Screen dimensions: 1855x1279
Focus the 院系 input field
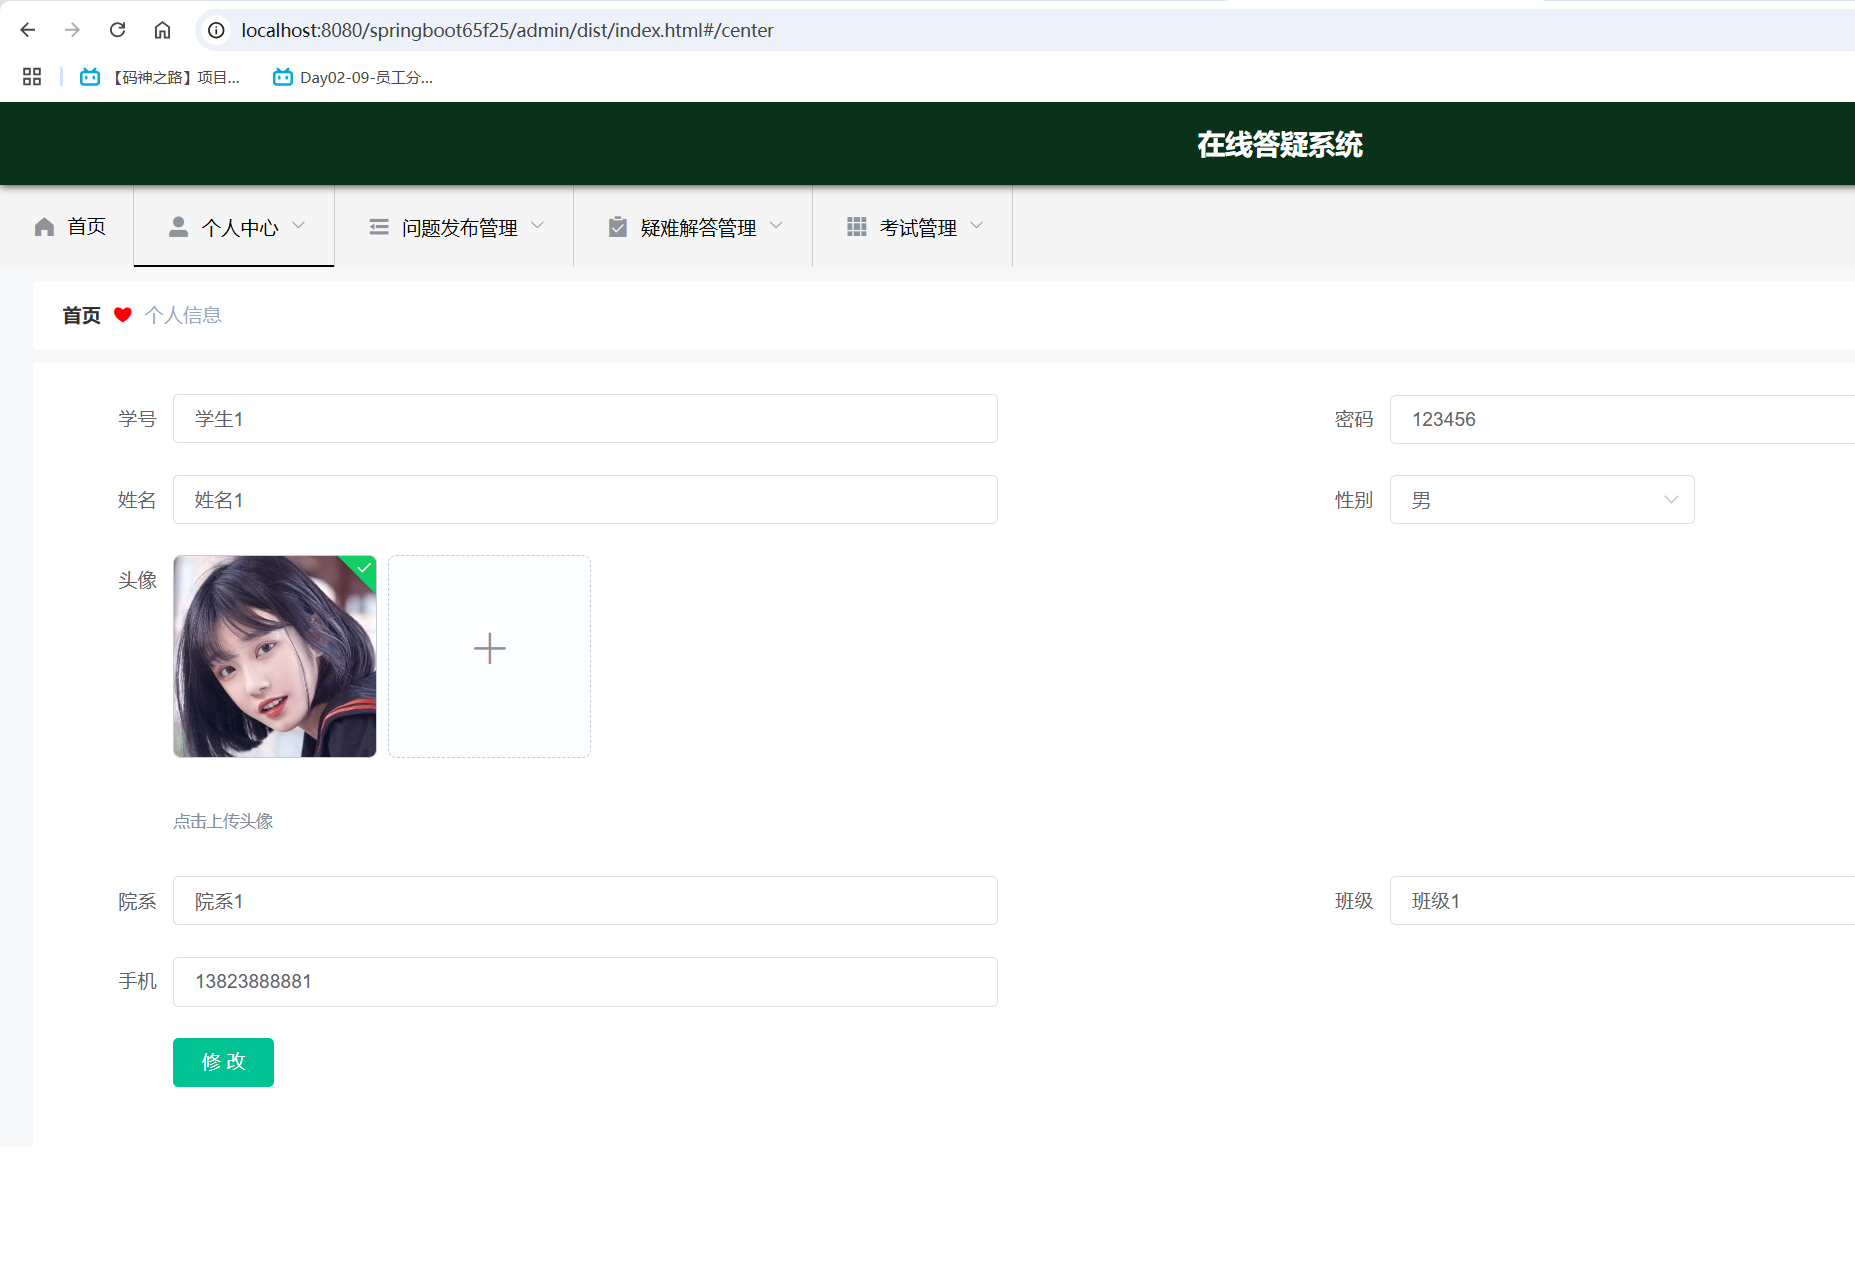pyautogui.click(x=585, y=901)
